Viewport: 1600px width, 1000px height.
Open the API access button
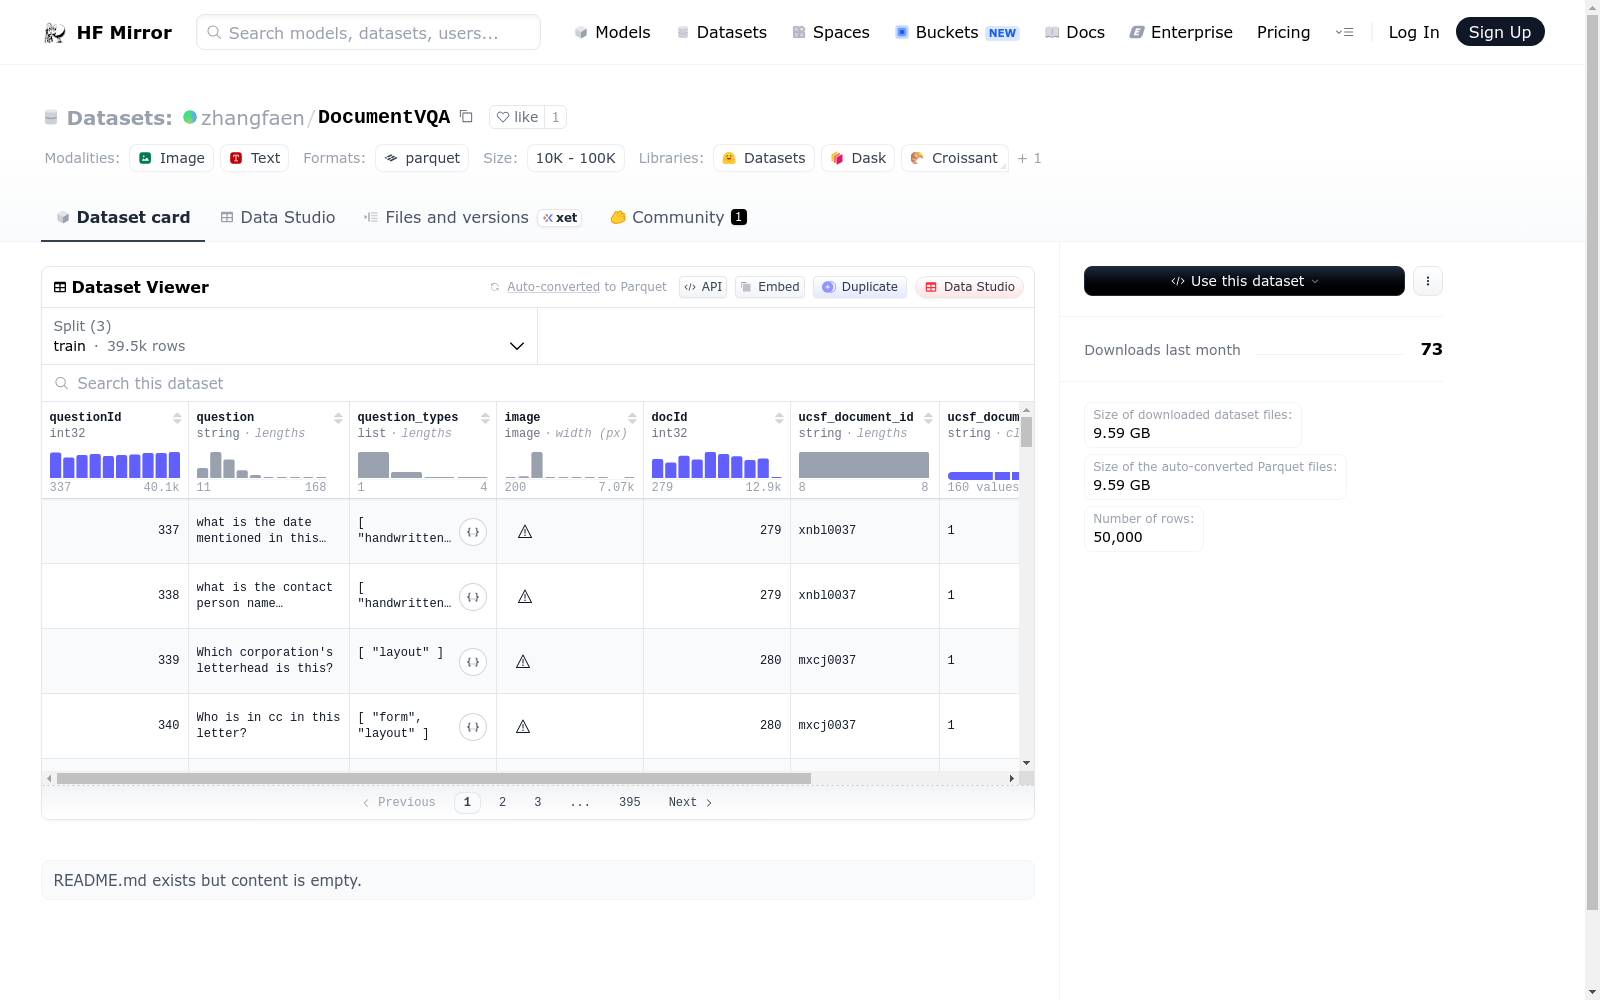(x=703, y=287)
